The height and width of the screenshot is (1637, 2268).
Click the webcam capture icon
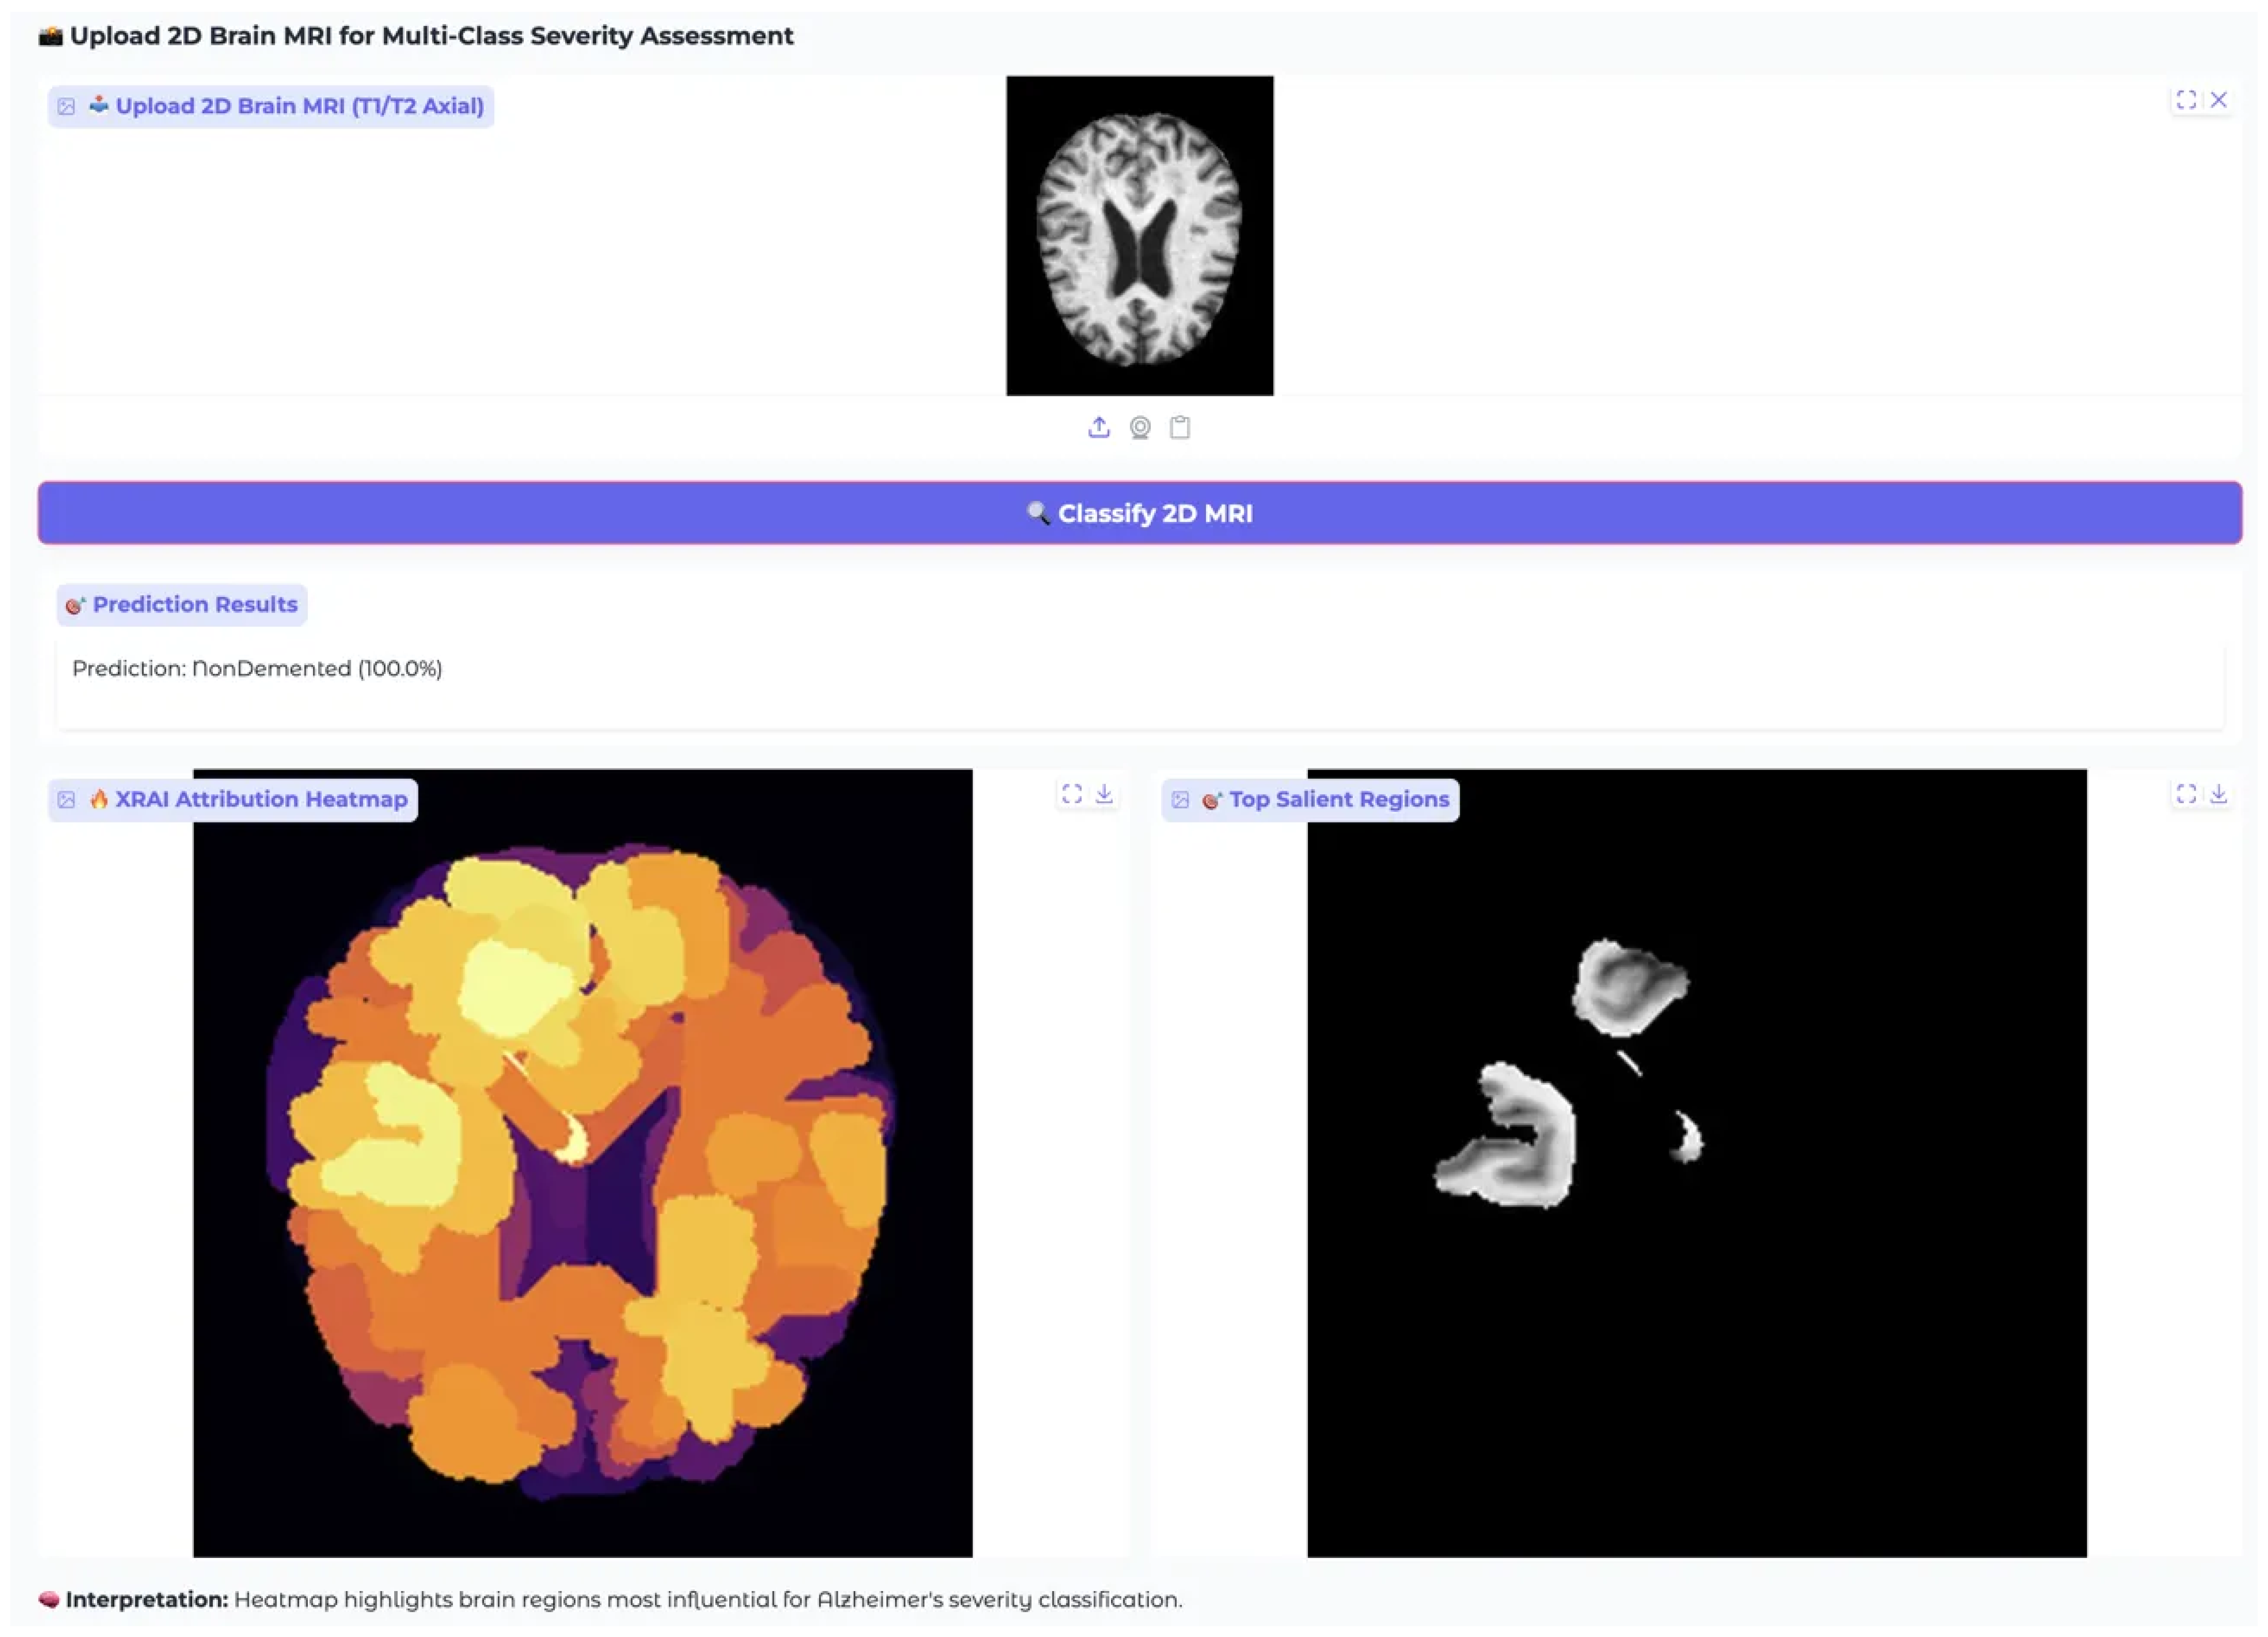[1139, 427]
